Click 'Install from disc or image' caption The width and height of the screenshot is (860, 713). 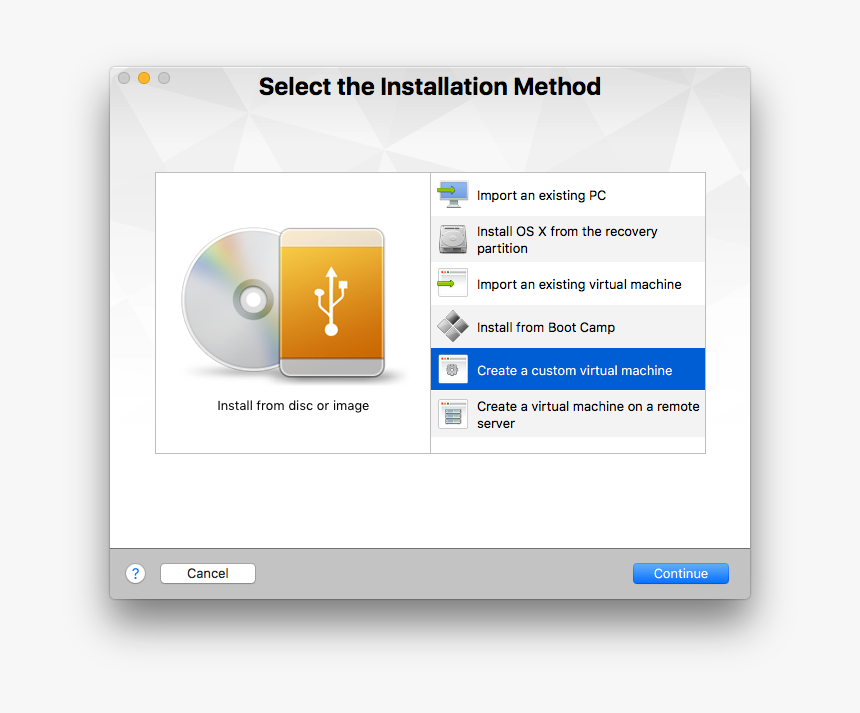pyautogui.click(x=293, y=405)
